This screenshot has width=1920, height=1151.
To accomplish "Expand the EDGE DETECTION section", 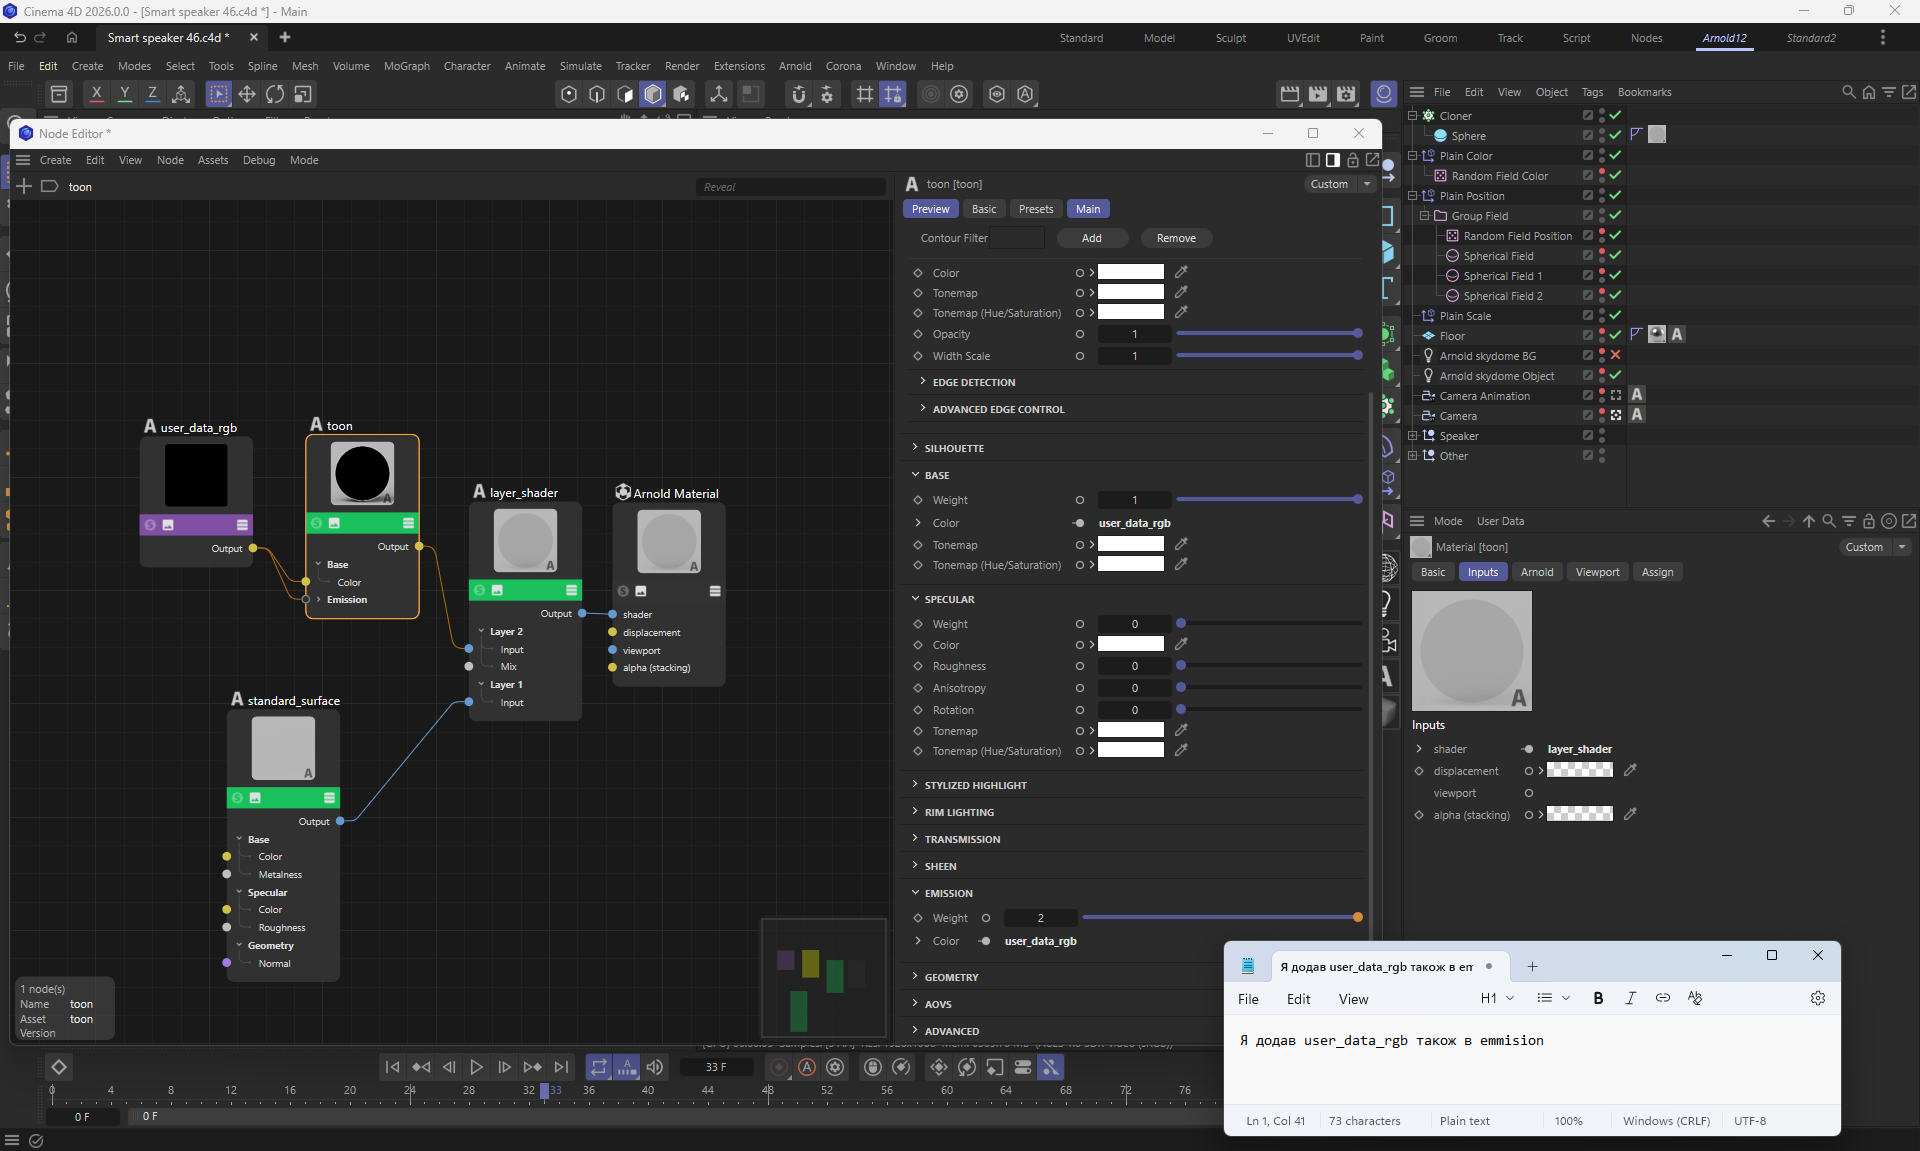I will pyautogui.click(x=973, y=382).
